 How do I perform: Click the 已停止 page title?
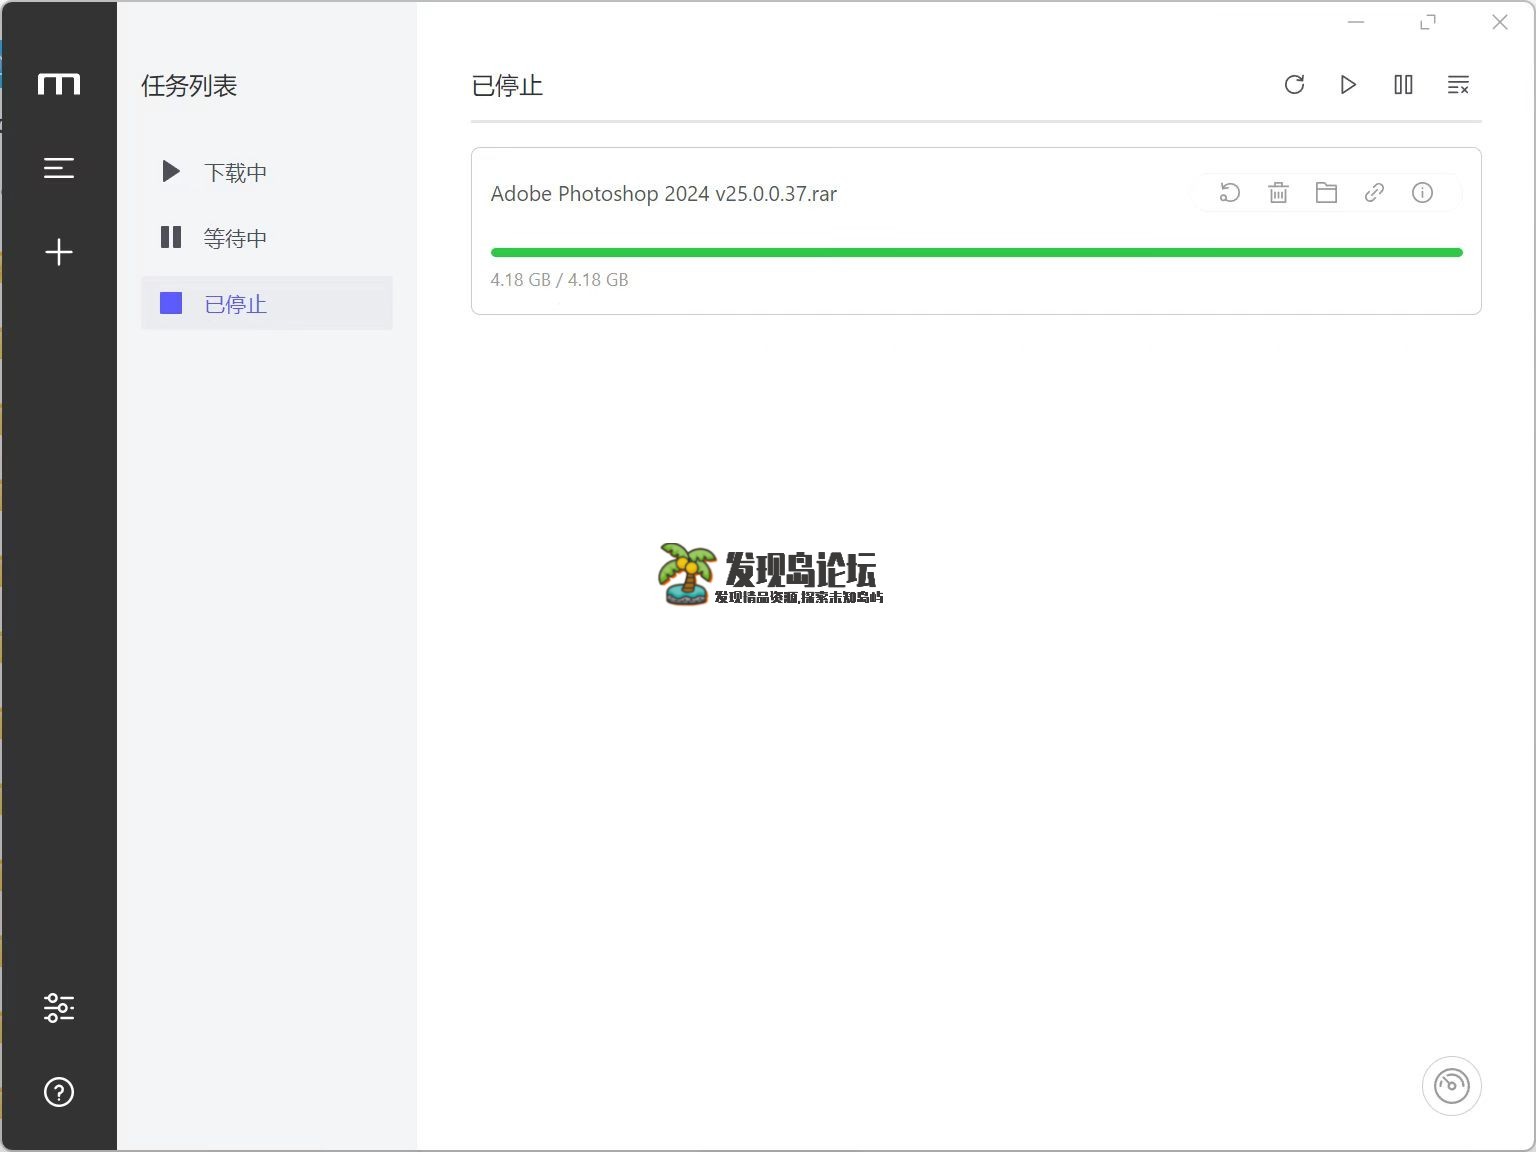507,86
